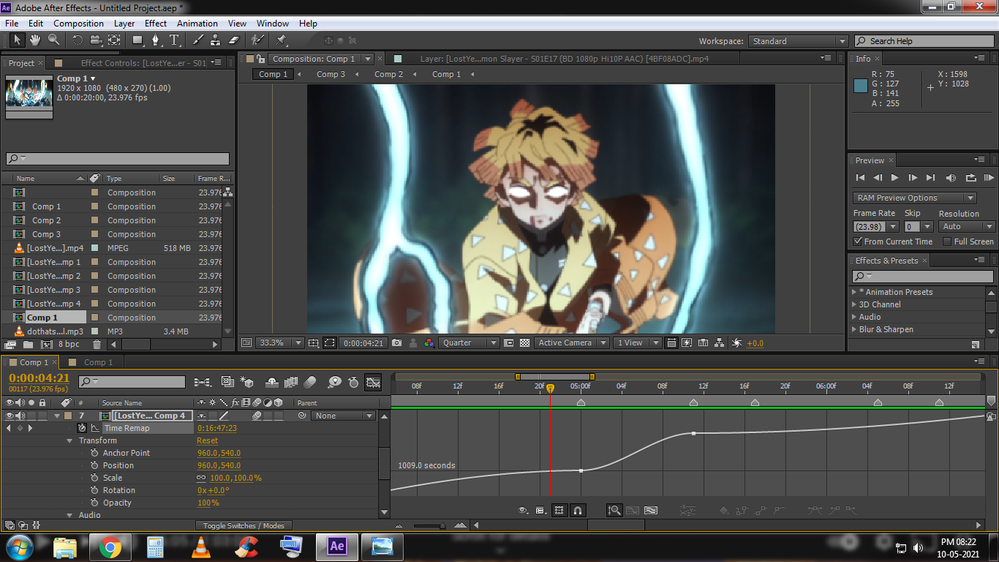
Task: Click the 8 bpc color depth button
Action: [69, 344]
